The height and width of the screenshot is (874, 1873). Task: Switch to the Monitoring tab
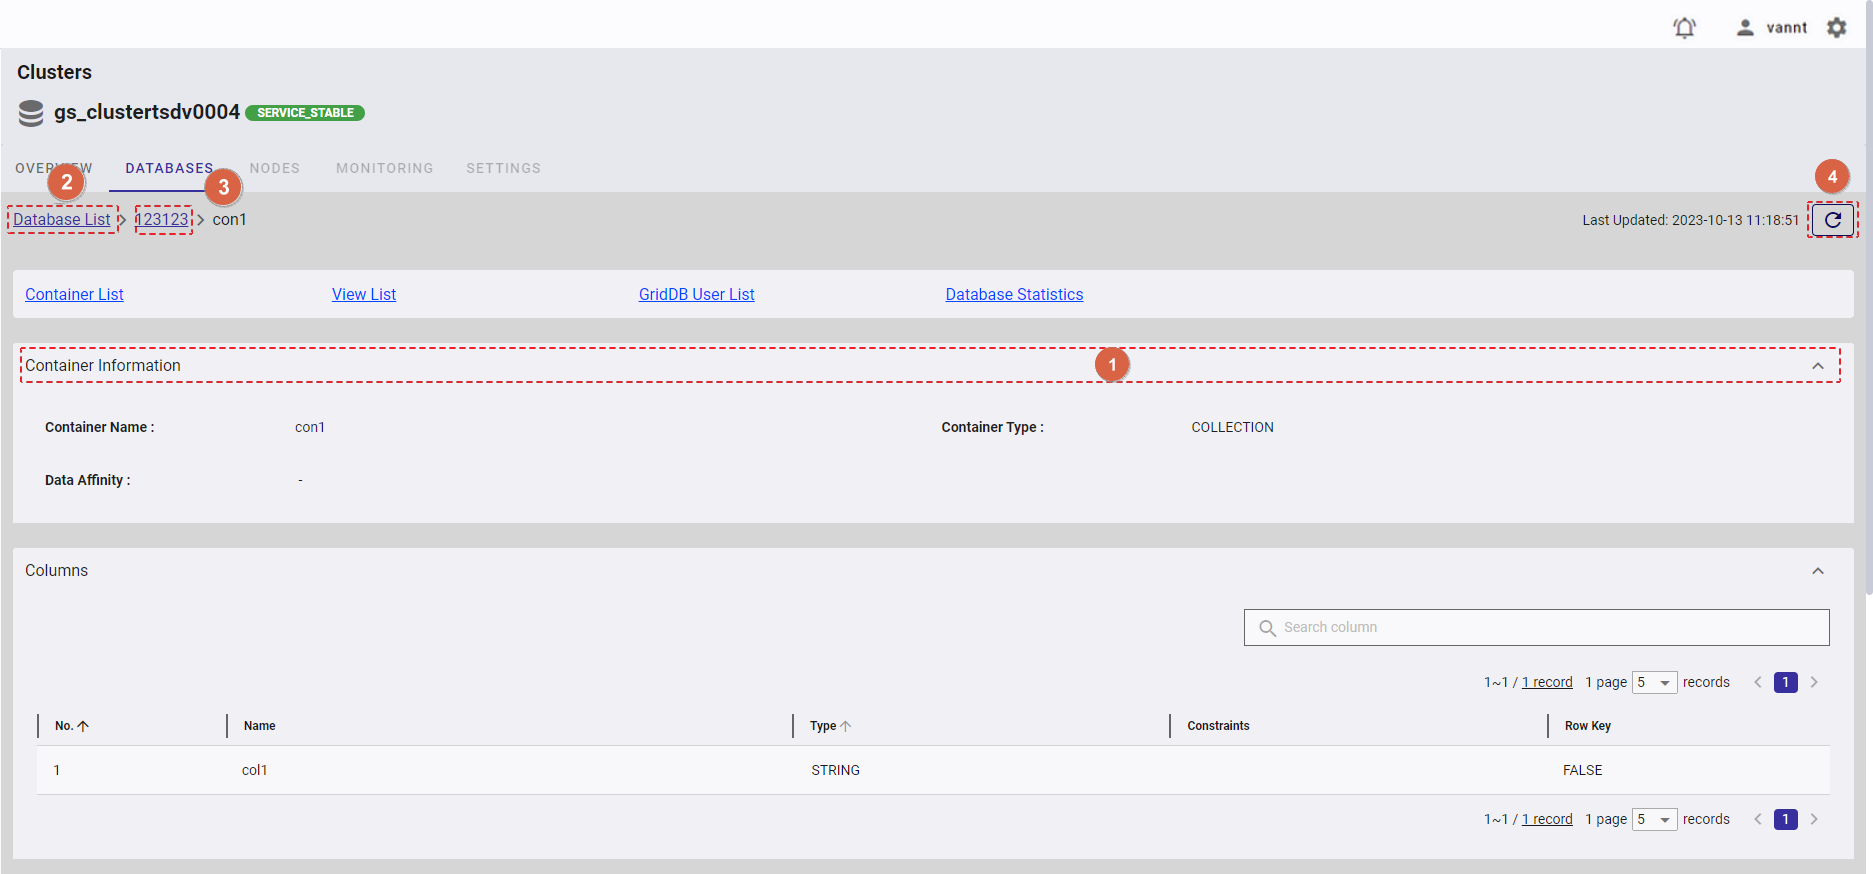(384, 168)
